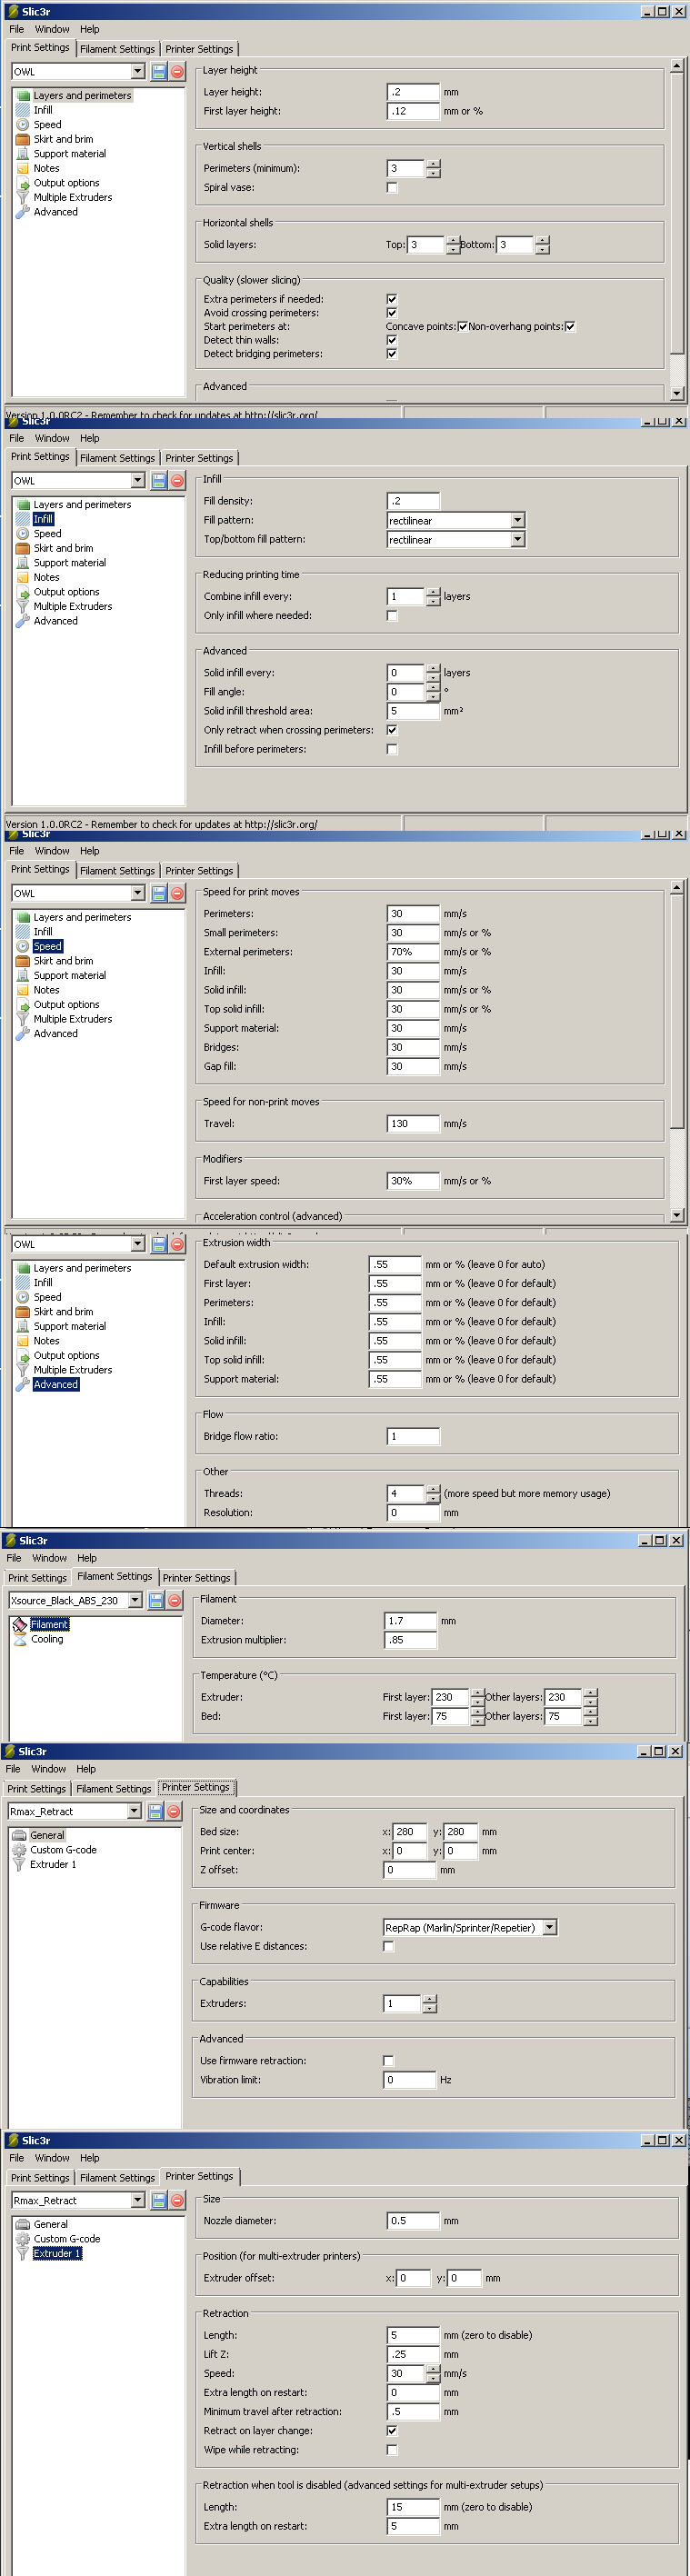The width and height of the screenshot is (690, 2576).
Task: Click the Bridge flow ratio input field
Action: coord(412,1436)
